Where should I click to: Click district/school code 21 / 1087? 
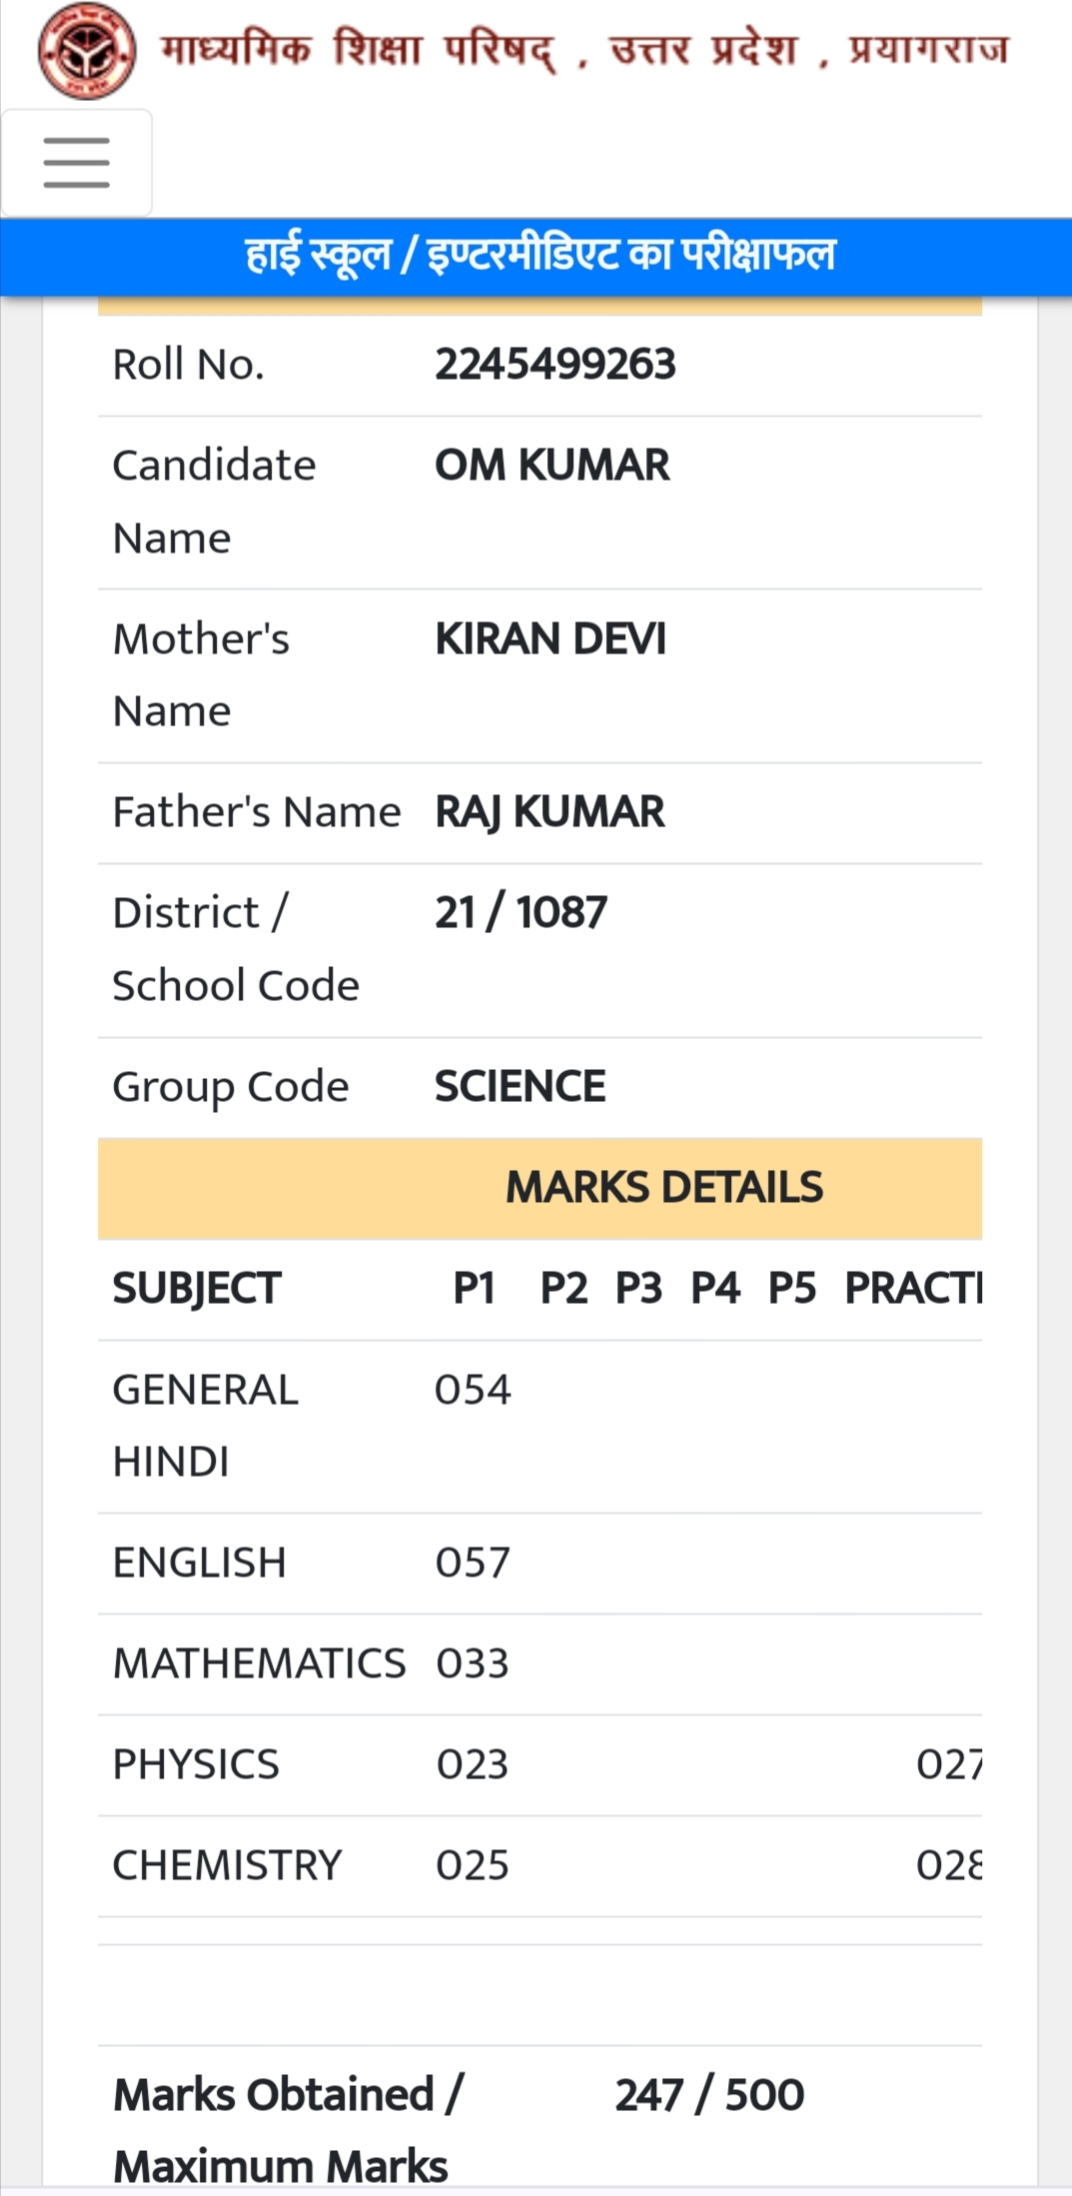521,912
